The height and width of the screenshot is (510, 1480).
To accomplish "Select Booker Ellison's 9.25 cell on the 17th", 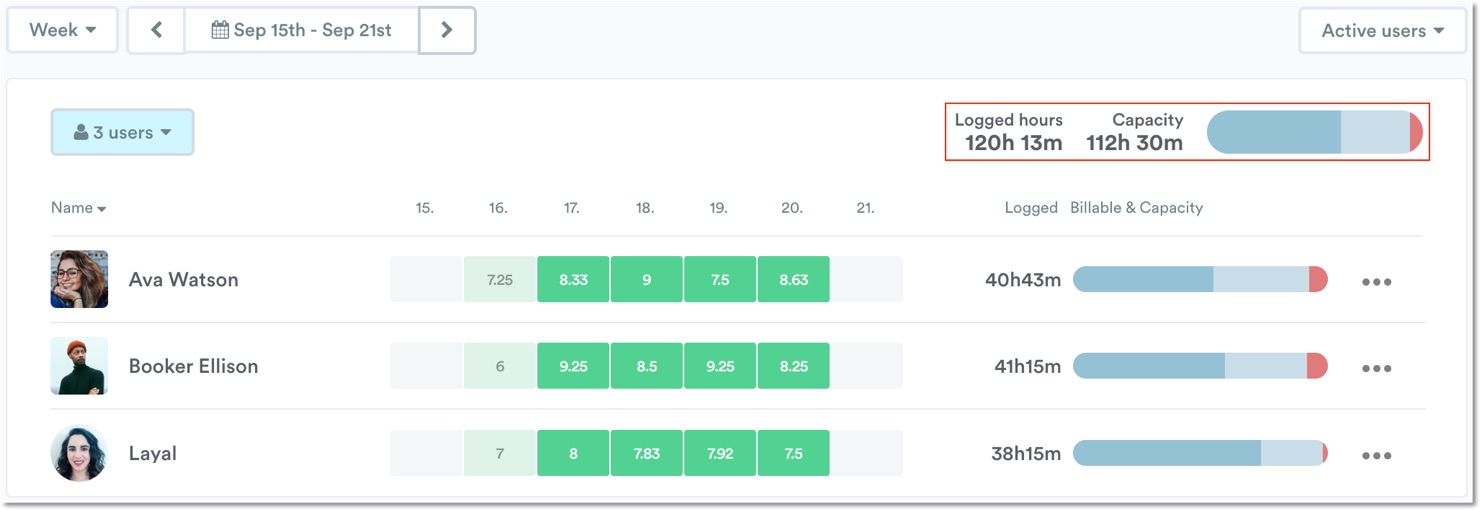I will [573, 366].
